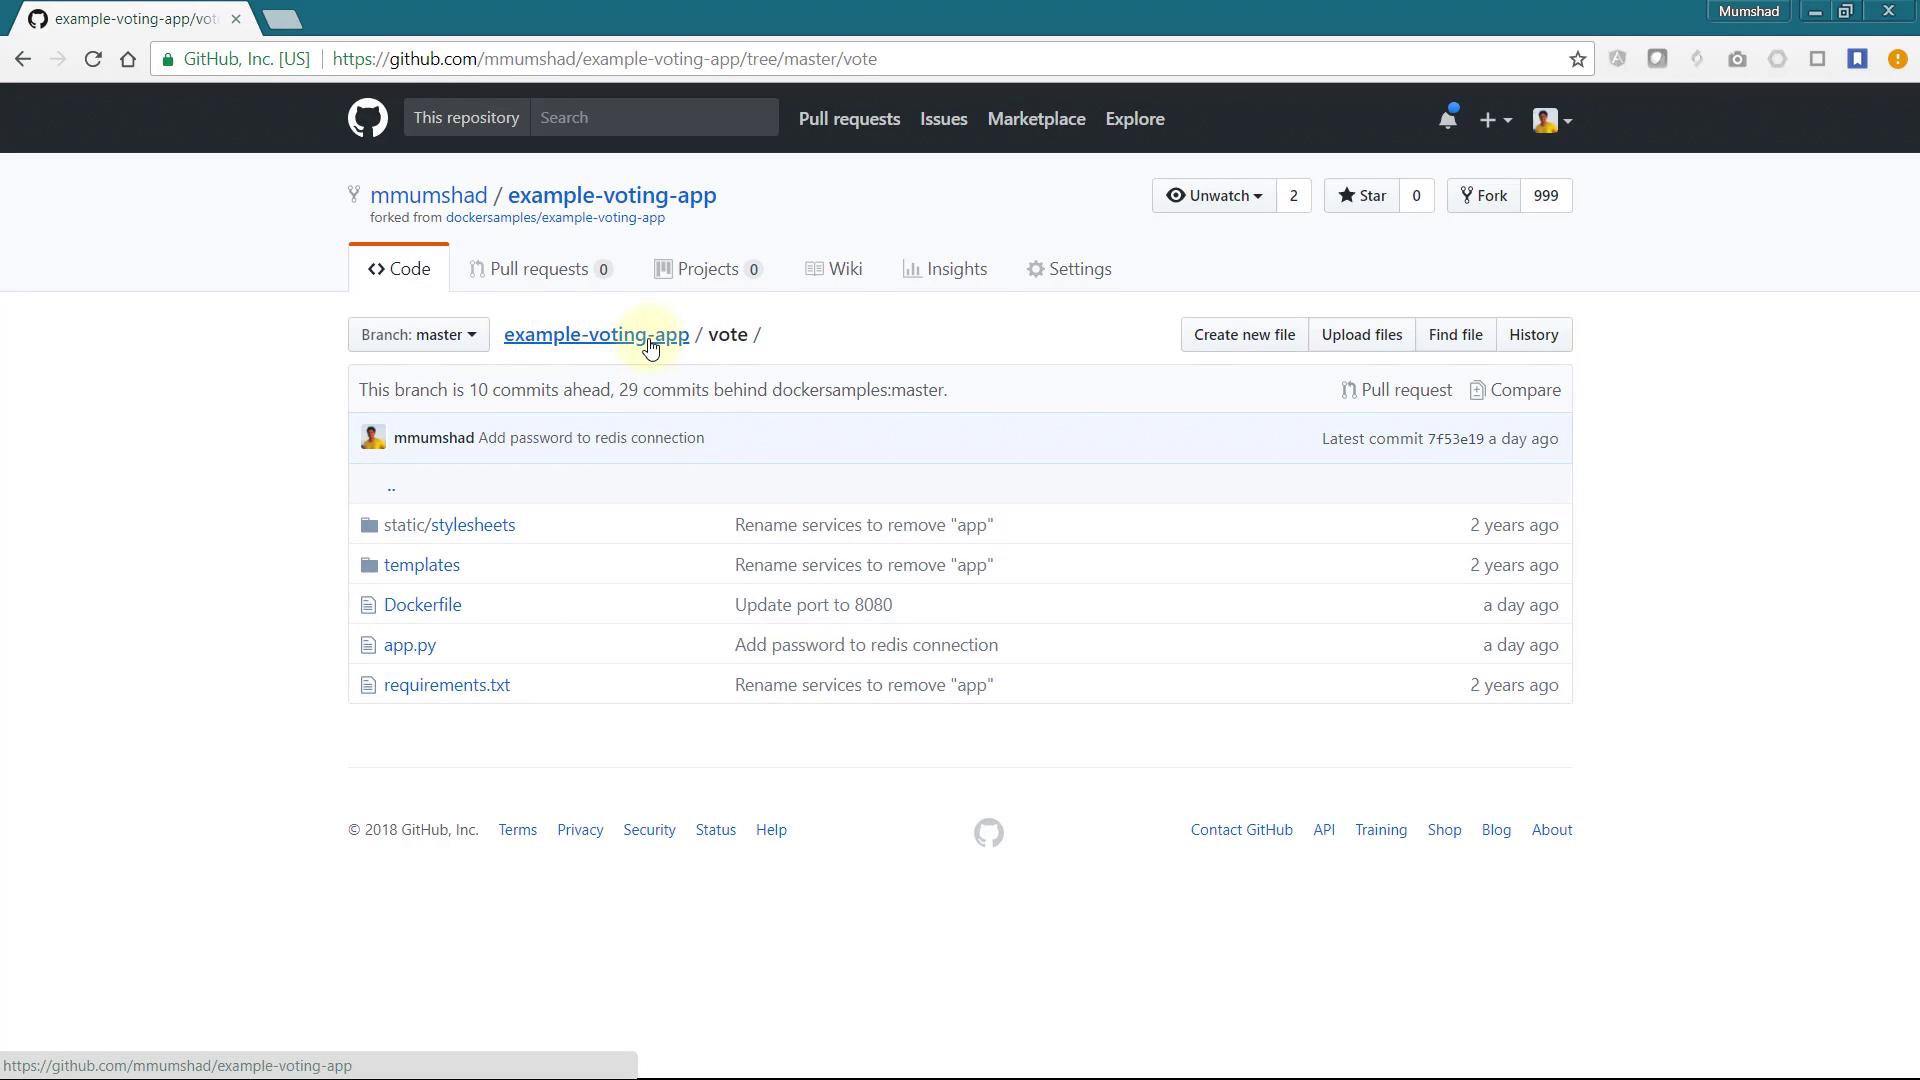The width and height of the screenshot is (1920, 1080).
Task: Open the Dockerfile file
Action: click(422, 605)
